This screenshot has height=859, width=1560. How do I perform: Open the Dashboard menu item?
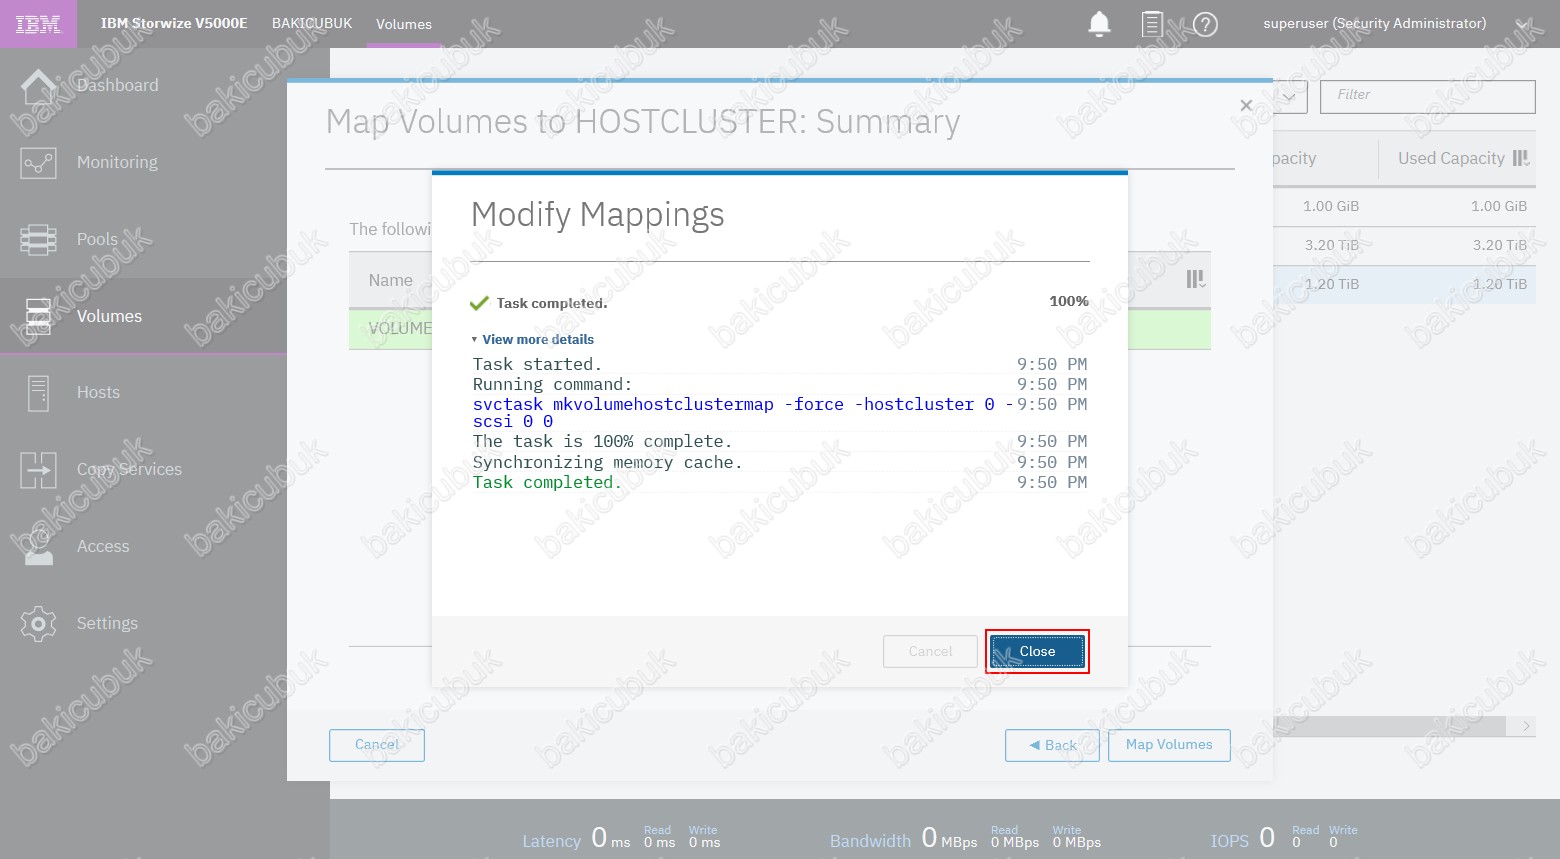[118, 86]
